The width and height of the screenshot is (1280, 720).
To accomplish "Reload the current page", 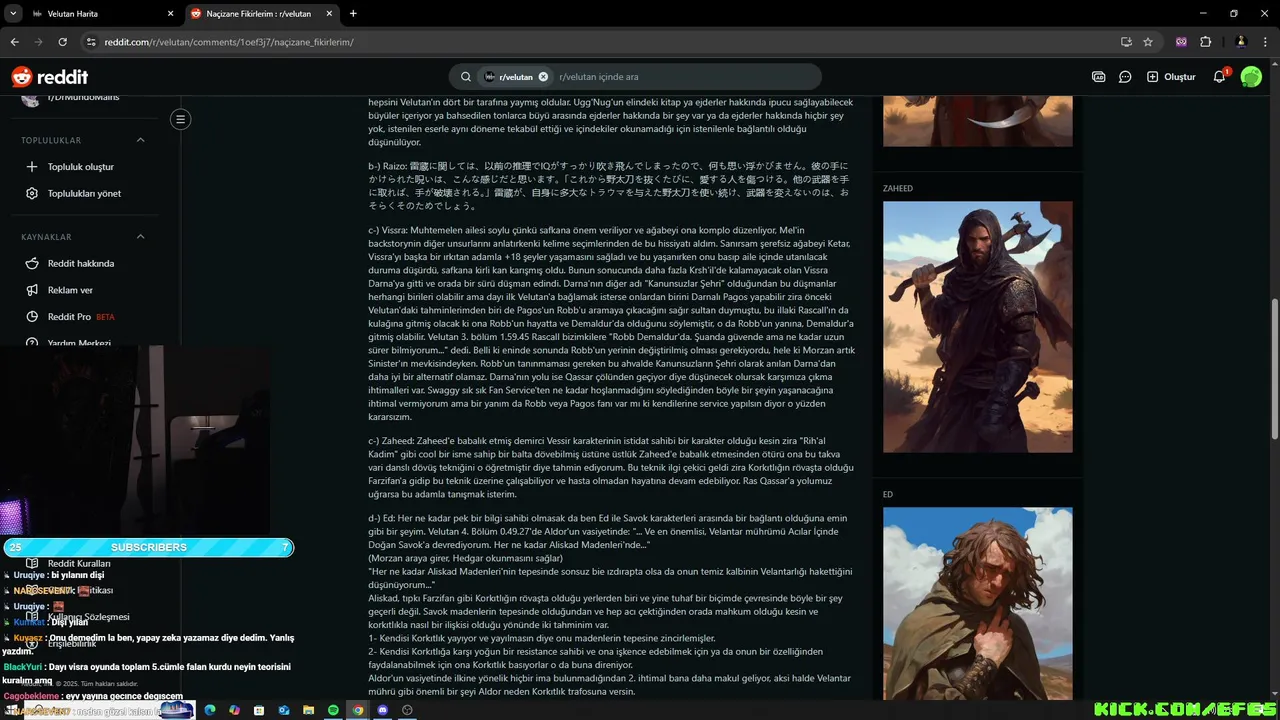I will [62, 42].
